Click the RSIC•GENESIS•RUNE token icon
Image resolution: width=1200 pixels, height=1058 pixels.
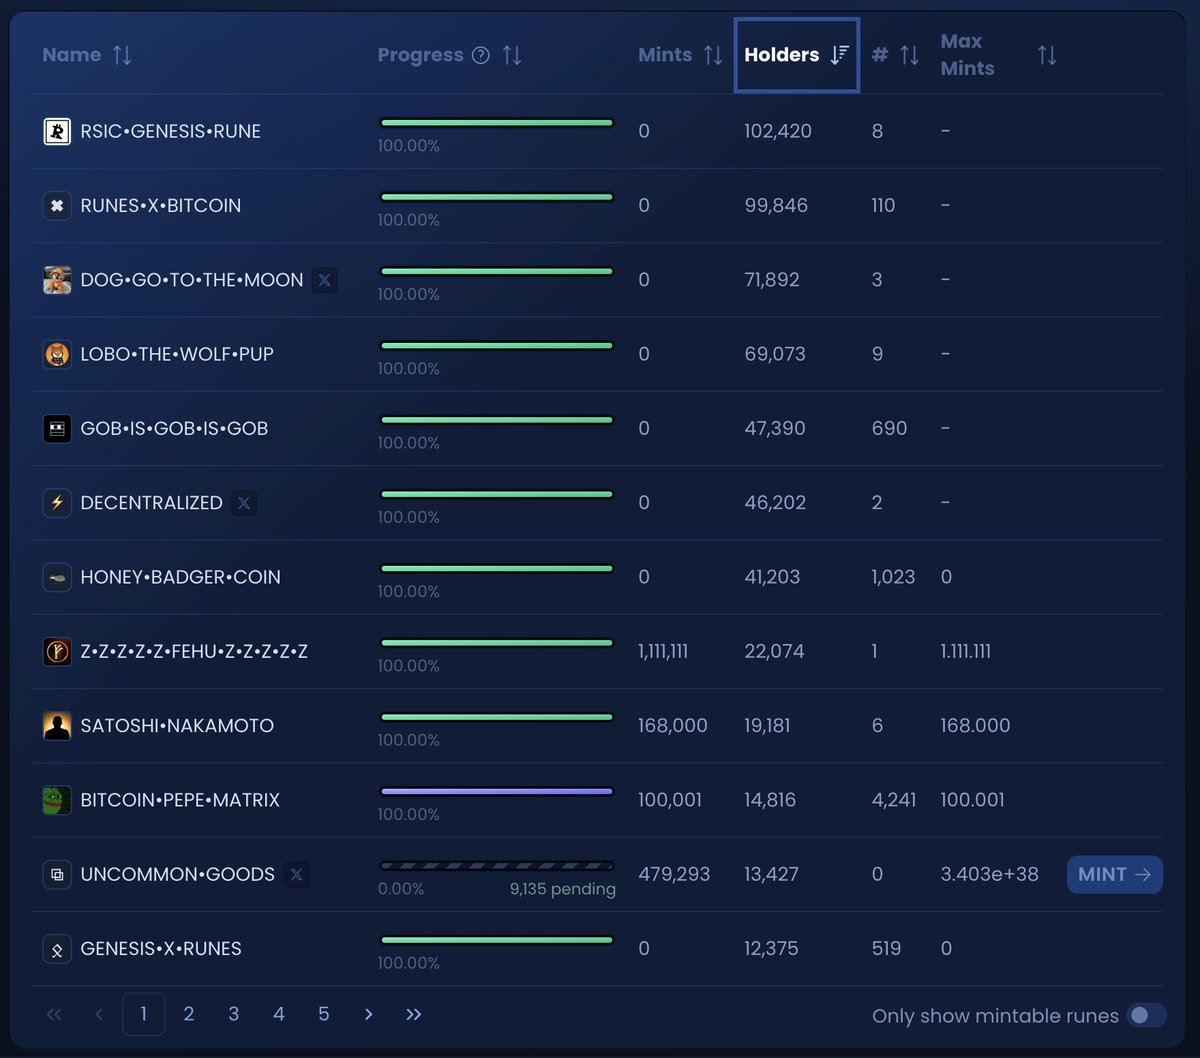(x=57, y=131)
